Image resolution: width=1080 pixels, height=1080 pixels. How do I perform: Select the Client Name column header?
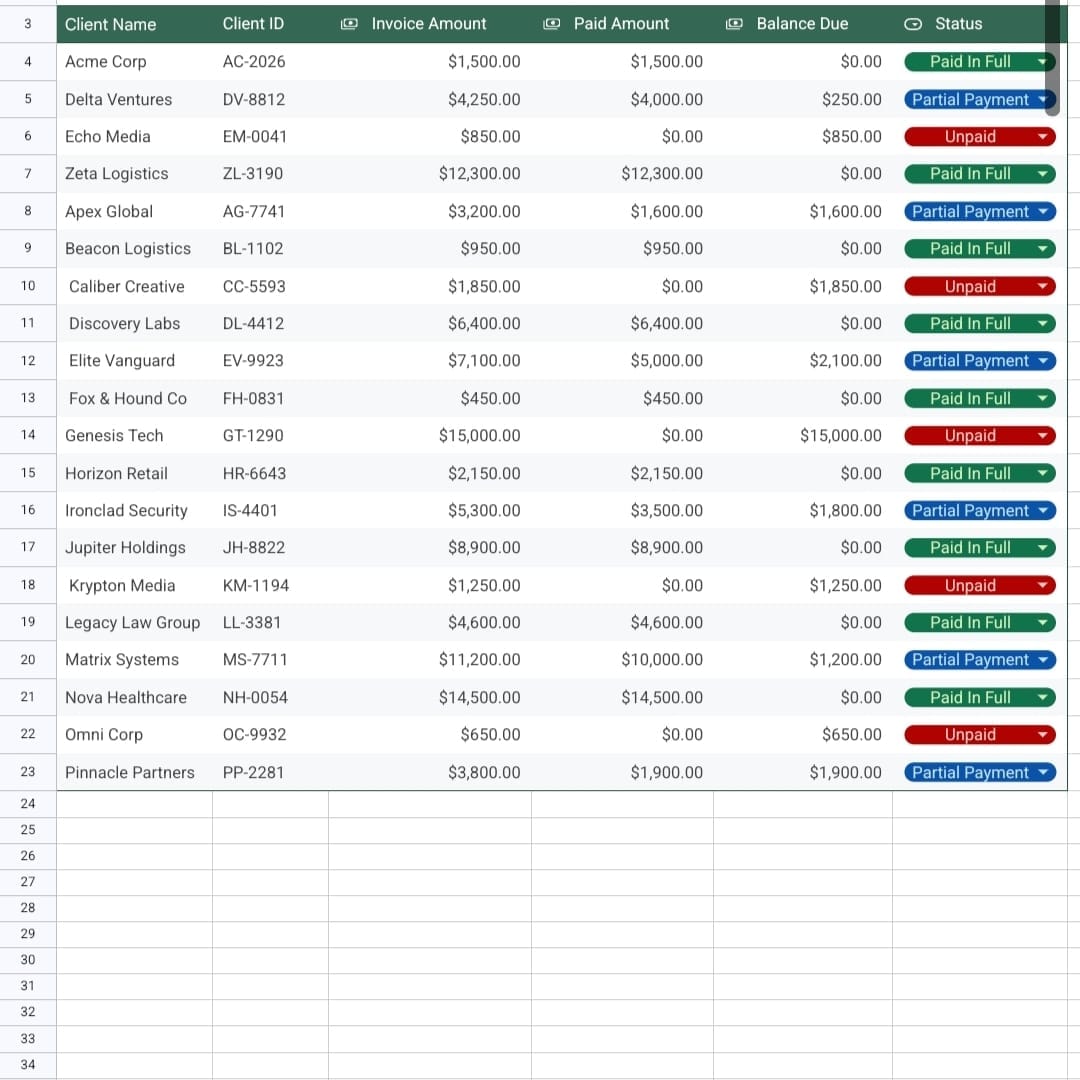[134, 24]
